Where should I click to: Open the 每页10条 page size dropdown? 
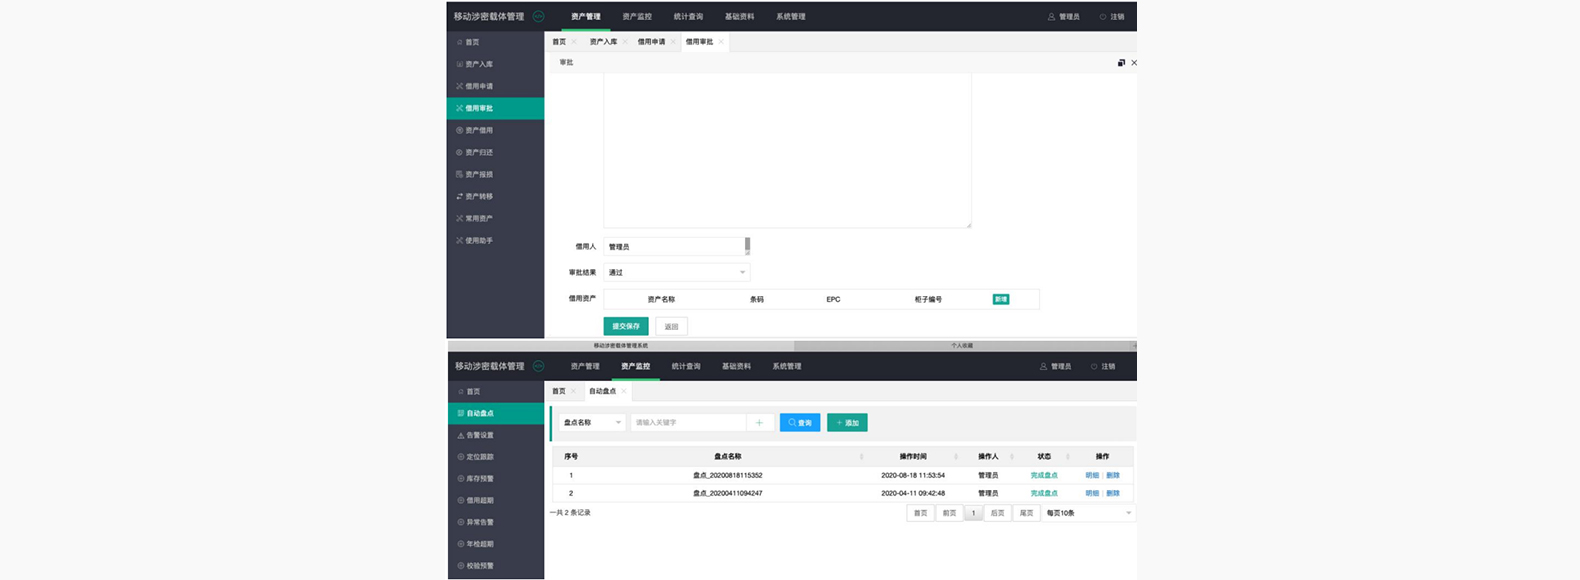tap(1088, 513)
